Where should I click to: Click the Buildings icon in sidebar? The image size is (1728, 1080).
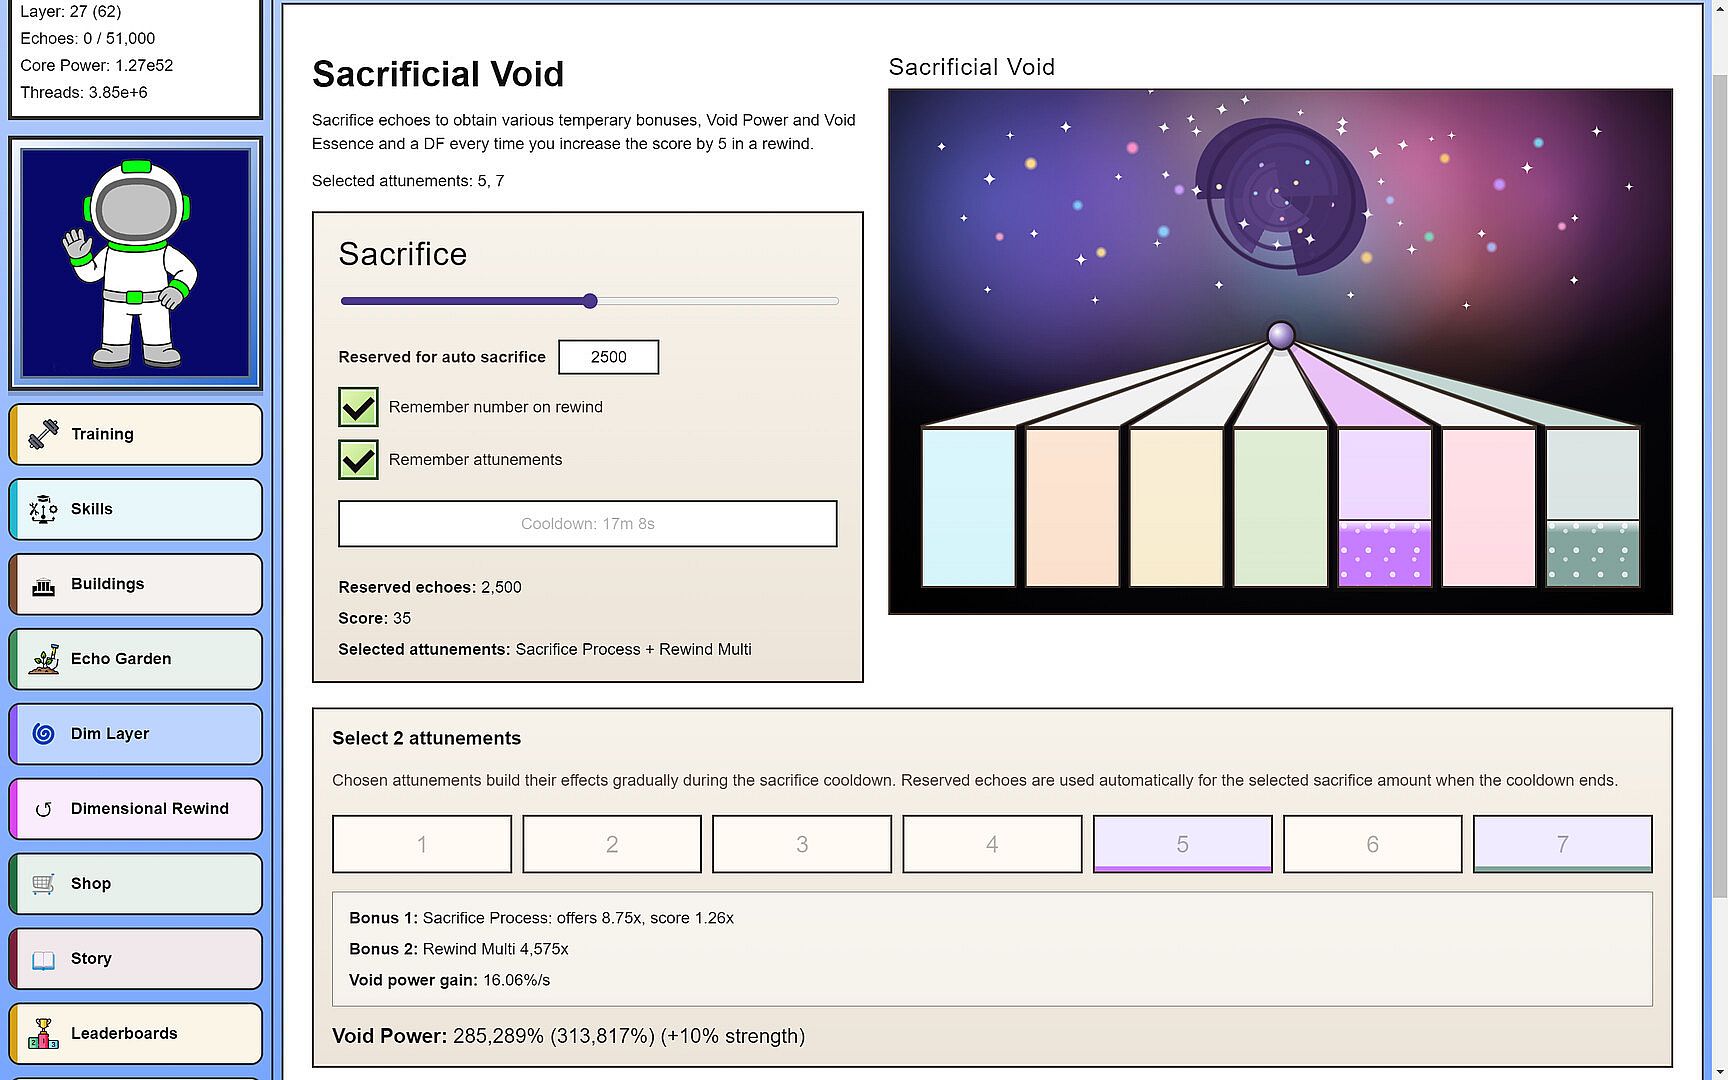(x=43, y=586)
